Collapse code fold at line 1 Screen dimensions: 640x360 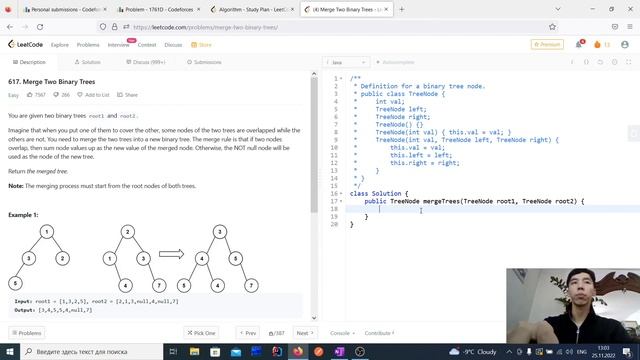341,78
